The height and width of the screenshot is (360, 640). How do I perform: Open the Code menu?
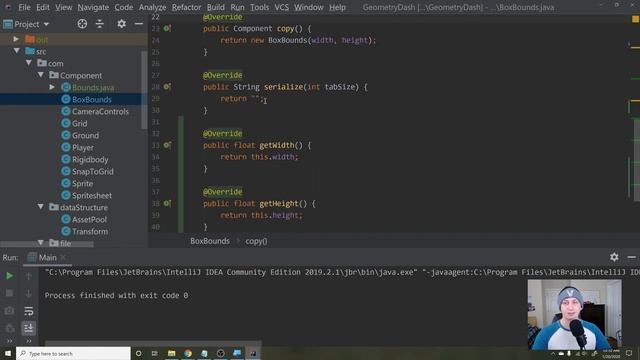click(x=124, y=7)
